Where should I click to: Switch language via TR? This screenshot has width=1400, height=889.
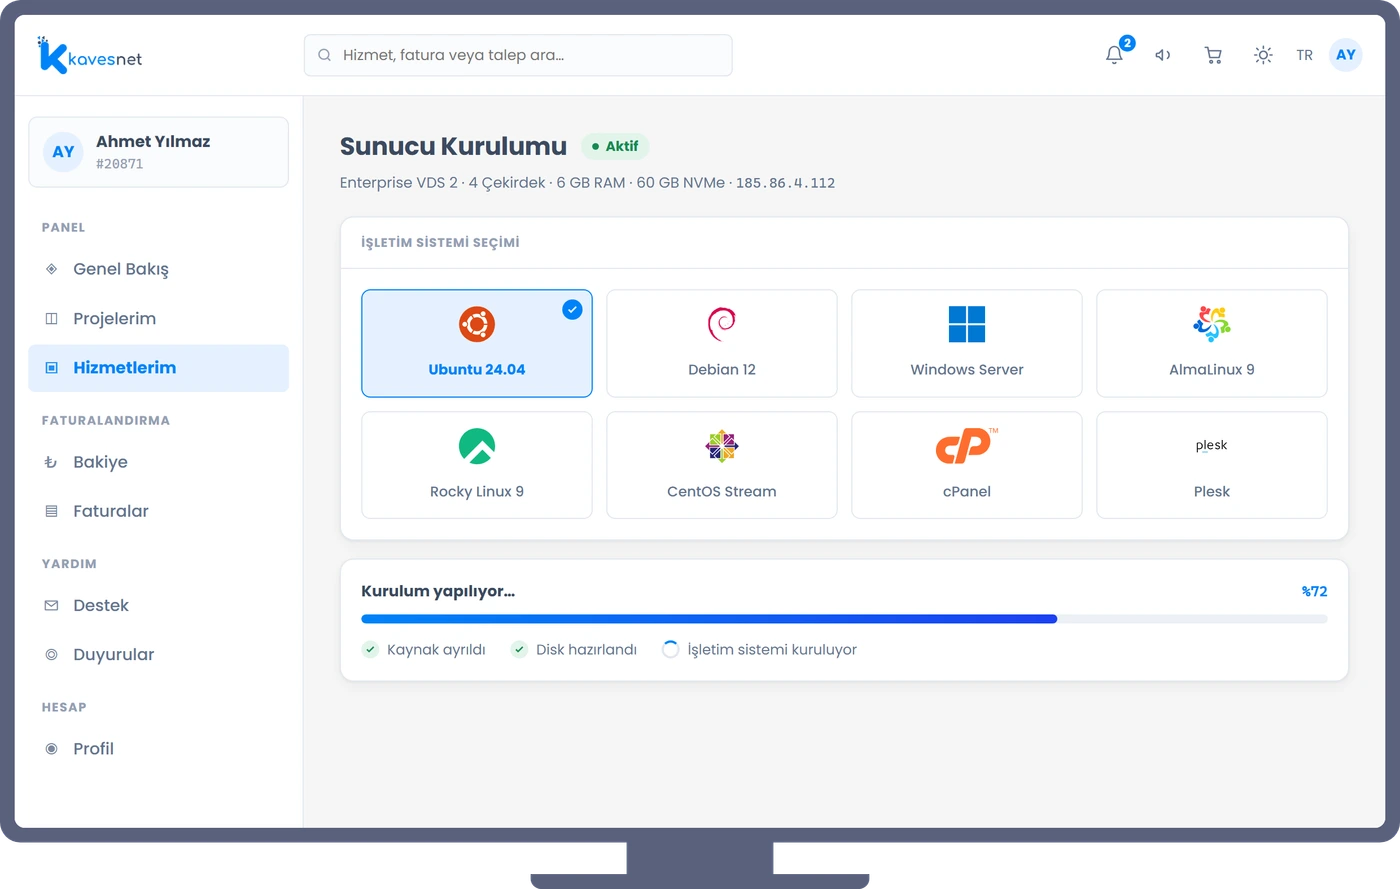[1304, 55]
